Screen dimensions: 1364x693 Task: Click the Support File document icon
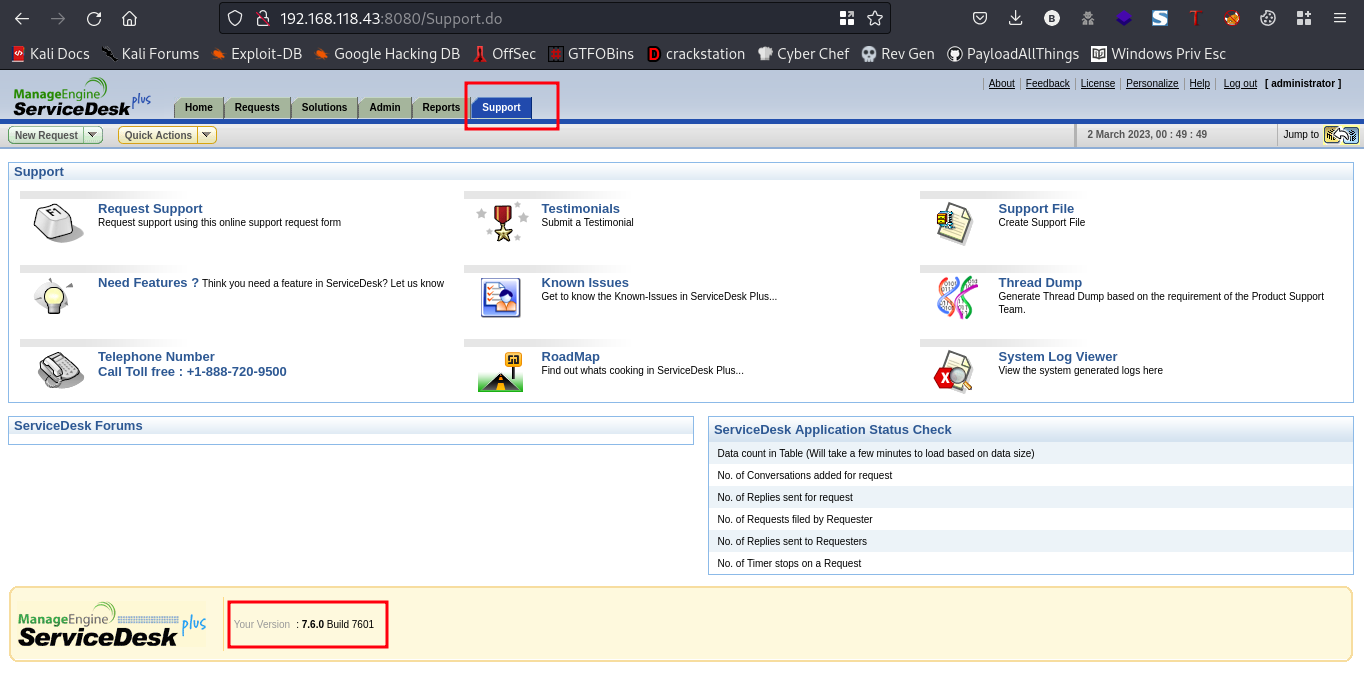(x=953, y=223)
